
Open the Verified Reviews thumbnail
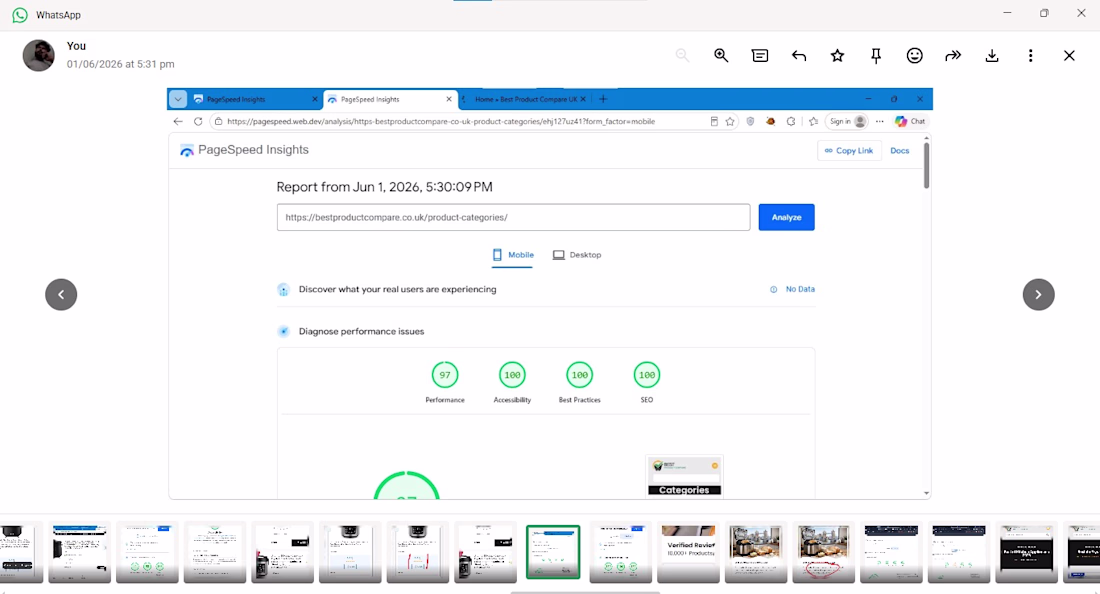coord(688,553)
